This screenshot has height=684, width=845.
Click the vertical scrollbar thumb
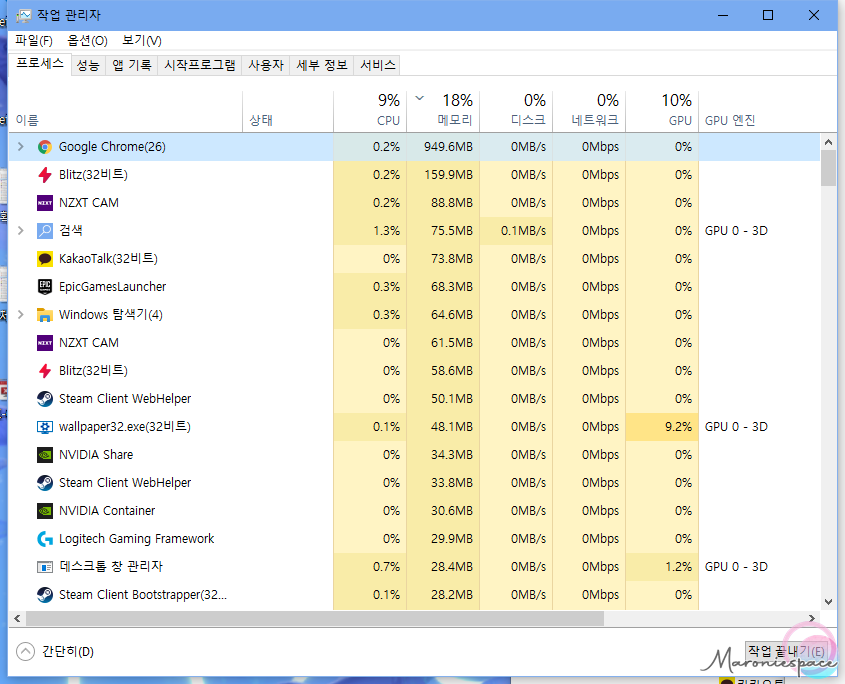[828, 168]
